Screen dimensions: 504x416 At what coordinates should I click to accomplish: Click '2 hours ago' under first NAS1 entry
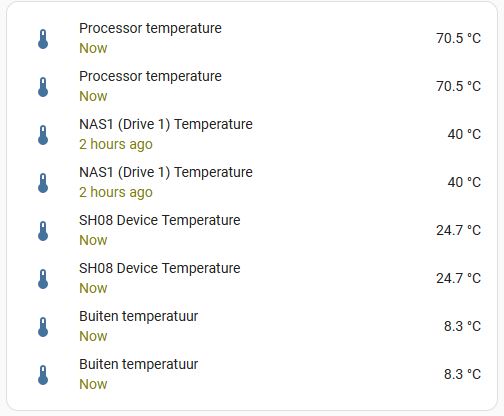[116, 145]
